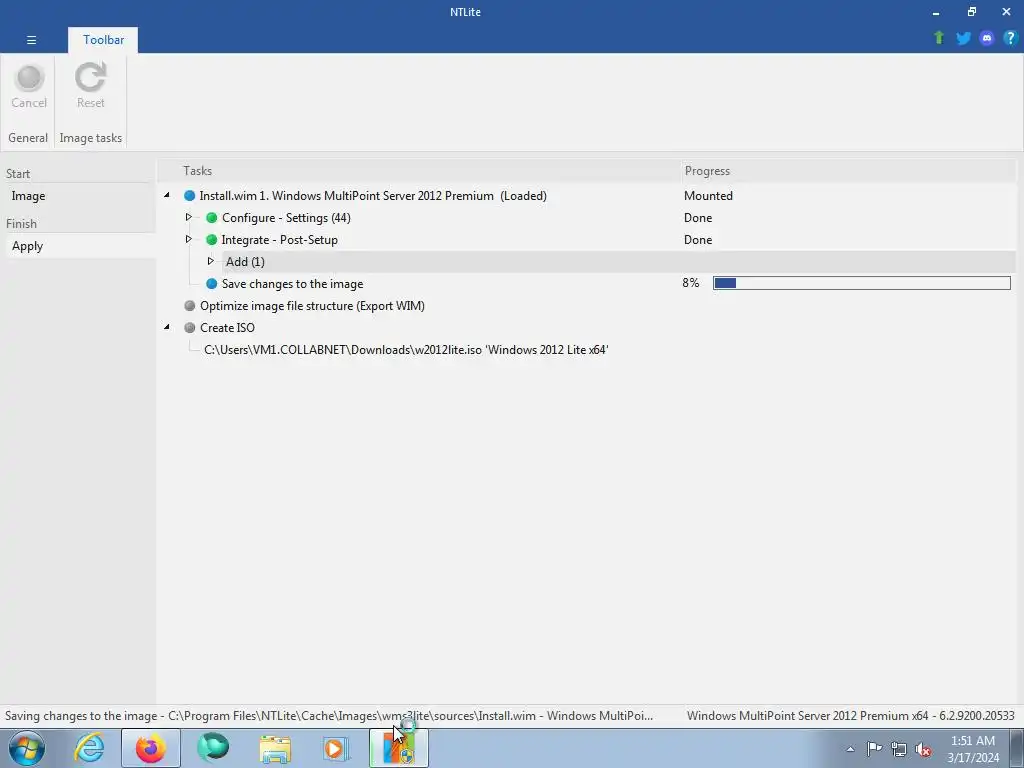
Task: Click the Add (1) row
Action: 618,262
